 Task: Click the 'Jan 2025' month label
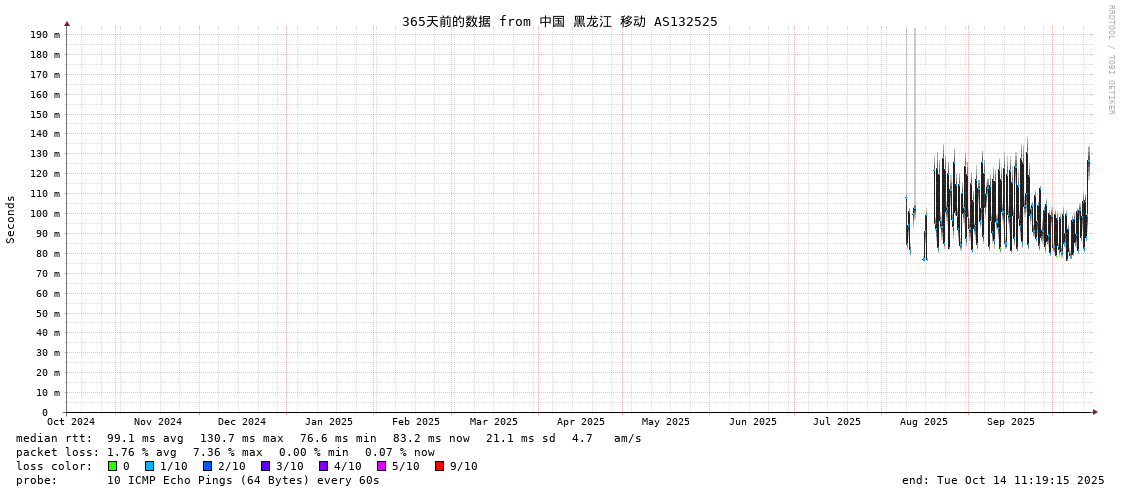(x=329, y=422)
